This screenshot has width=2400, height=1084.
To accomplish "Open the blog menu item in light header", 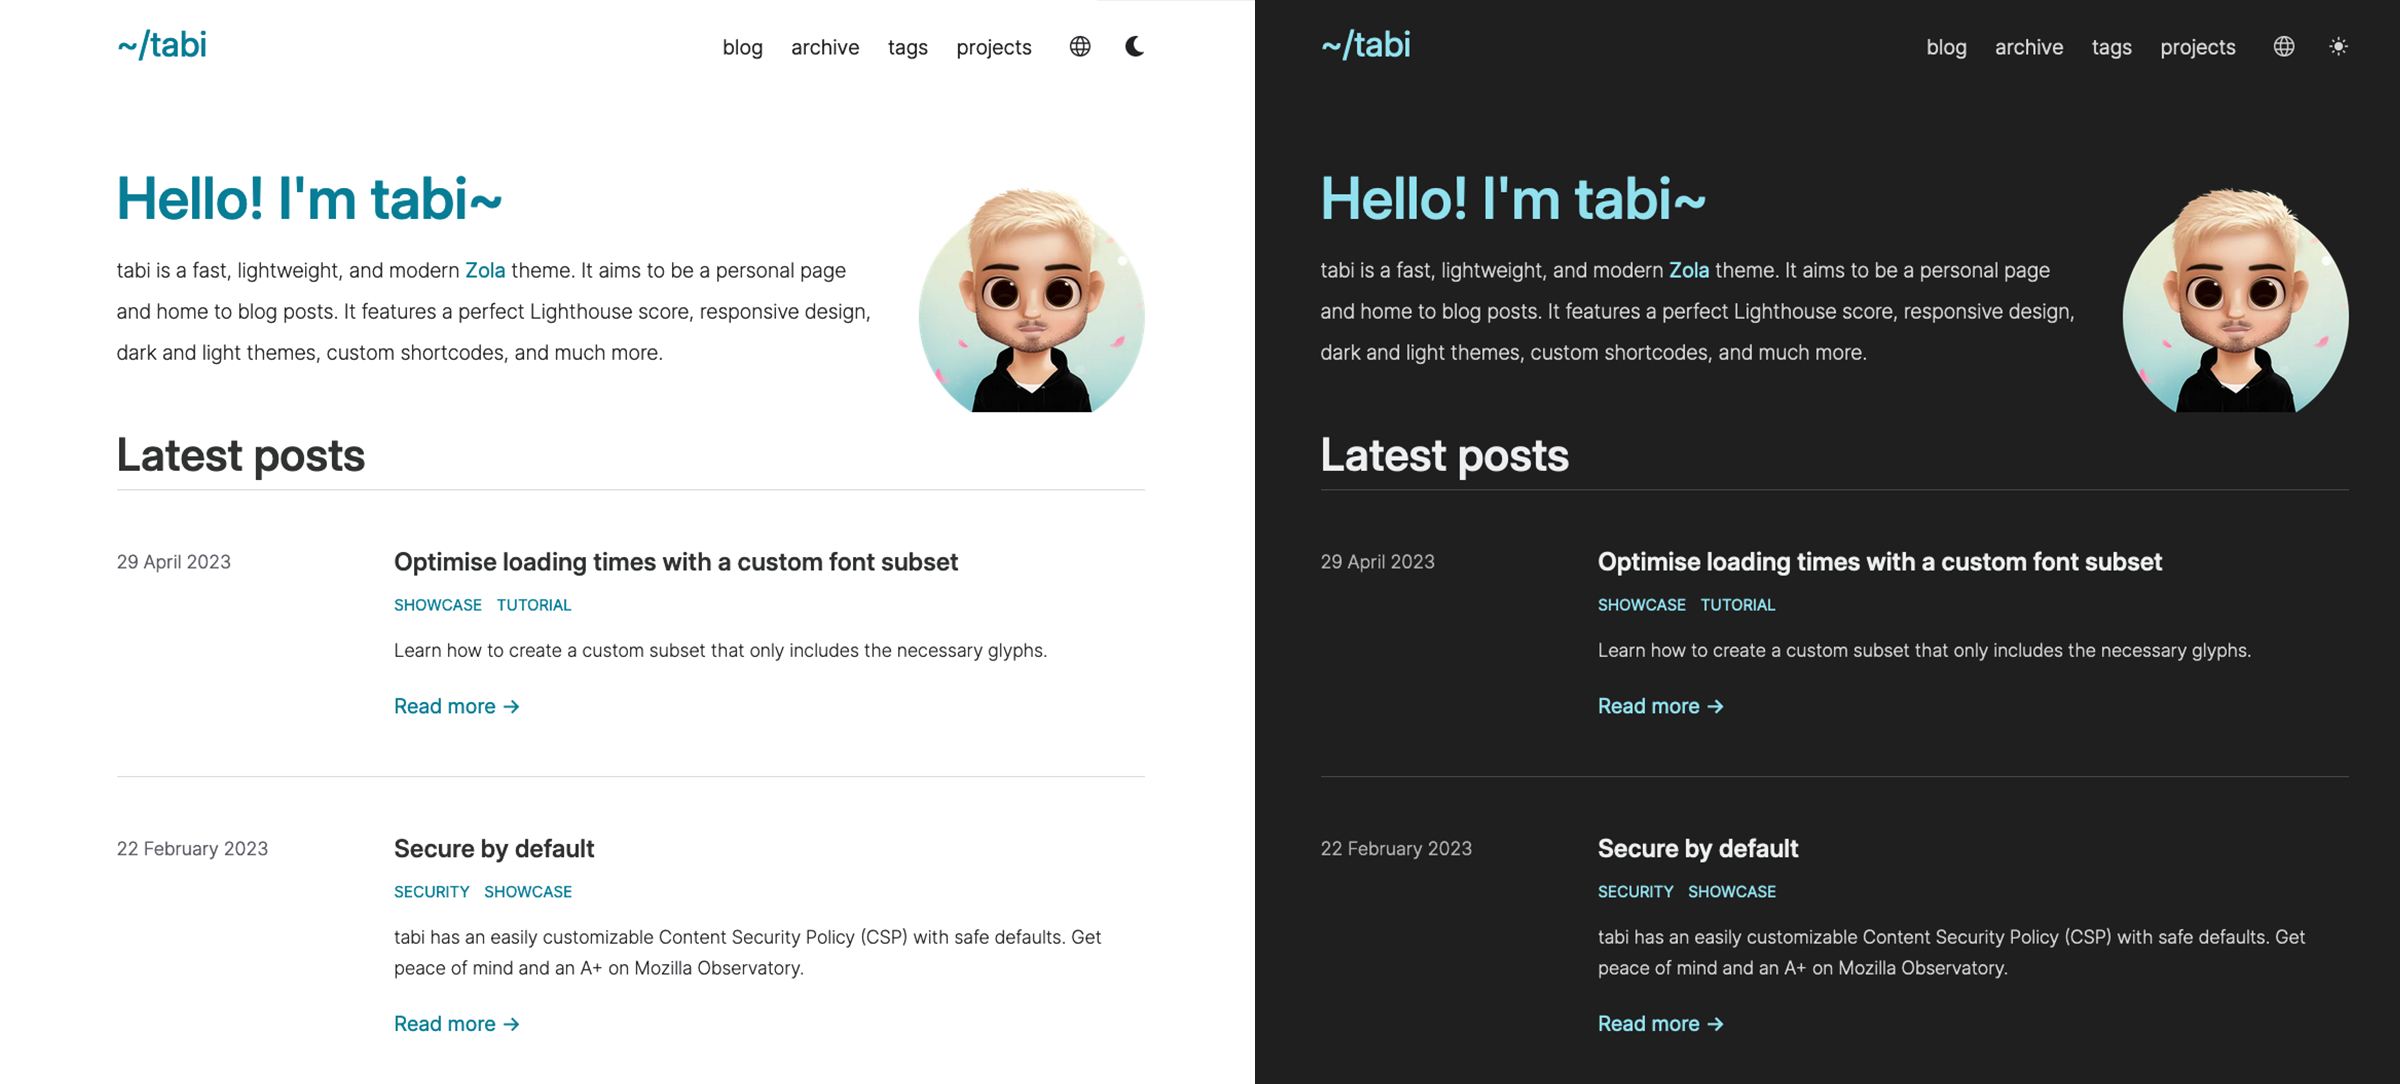I will click(x=743, y=47).
